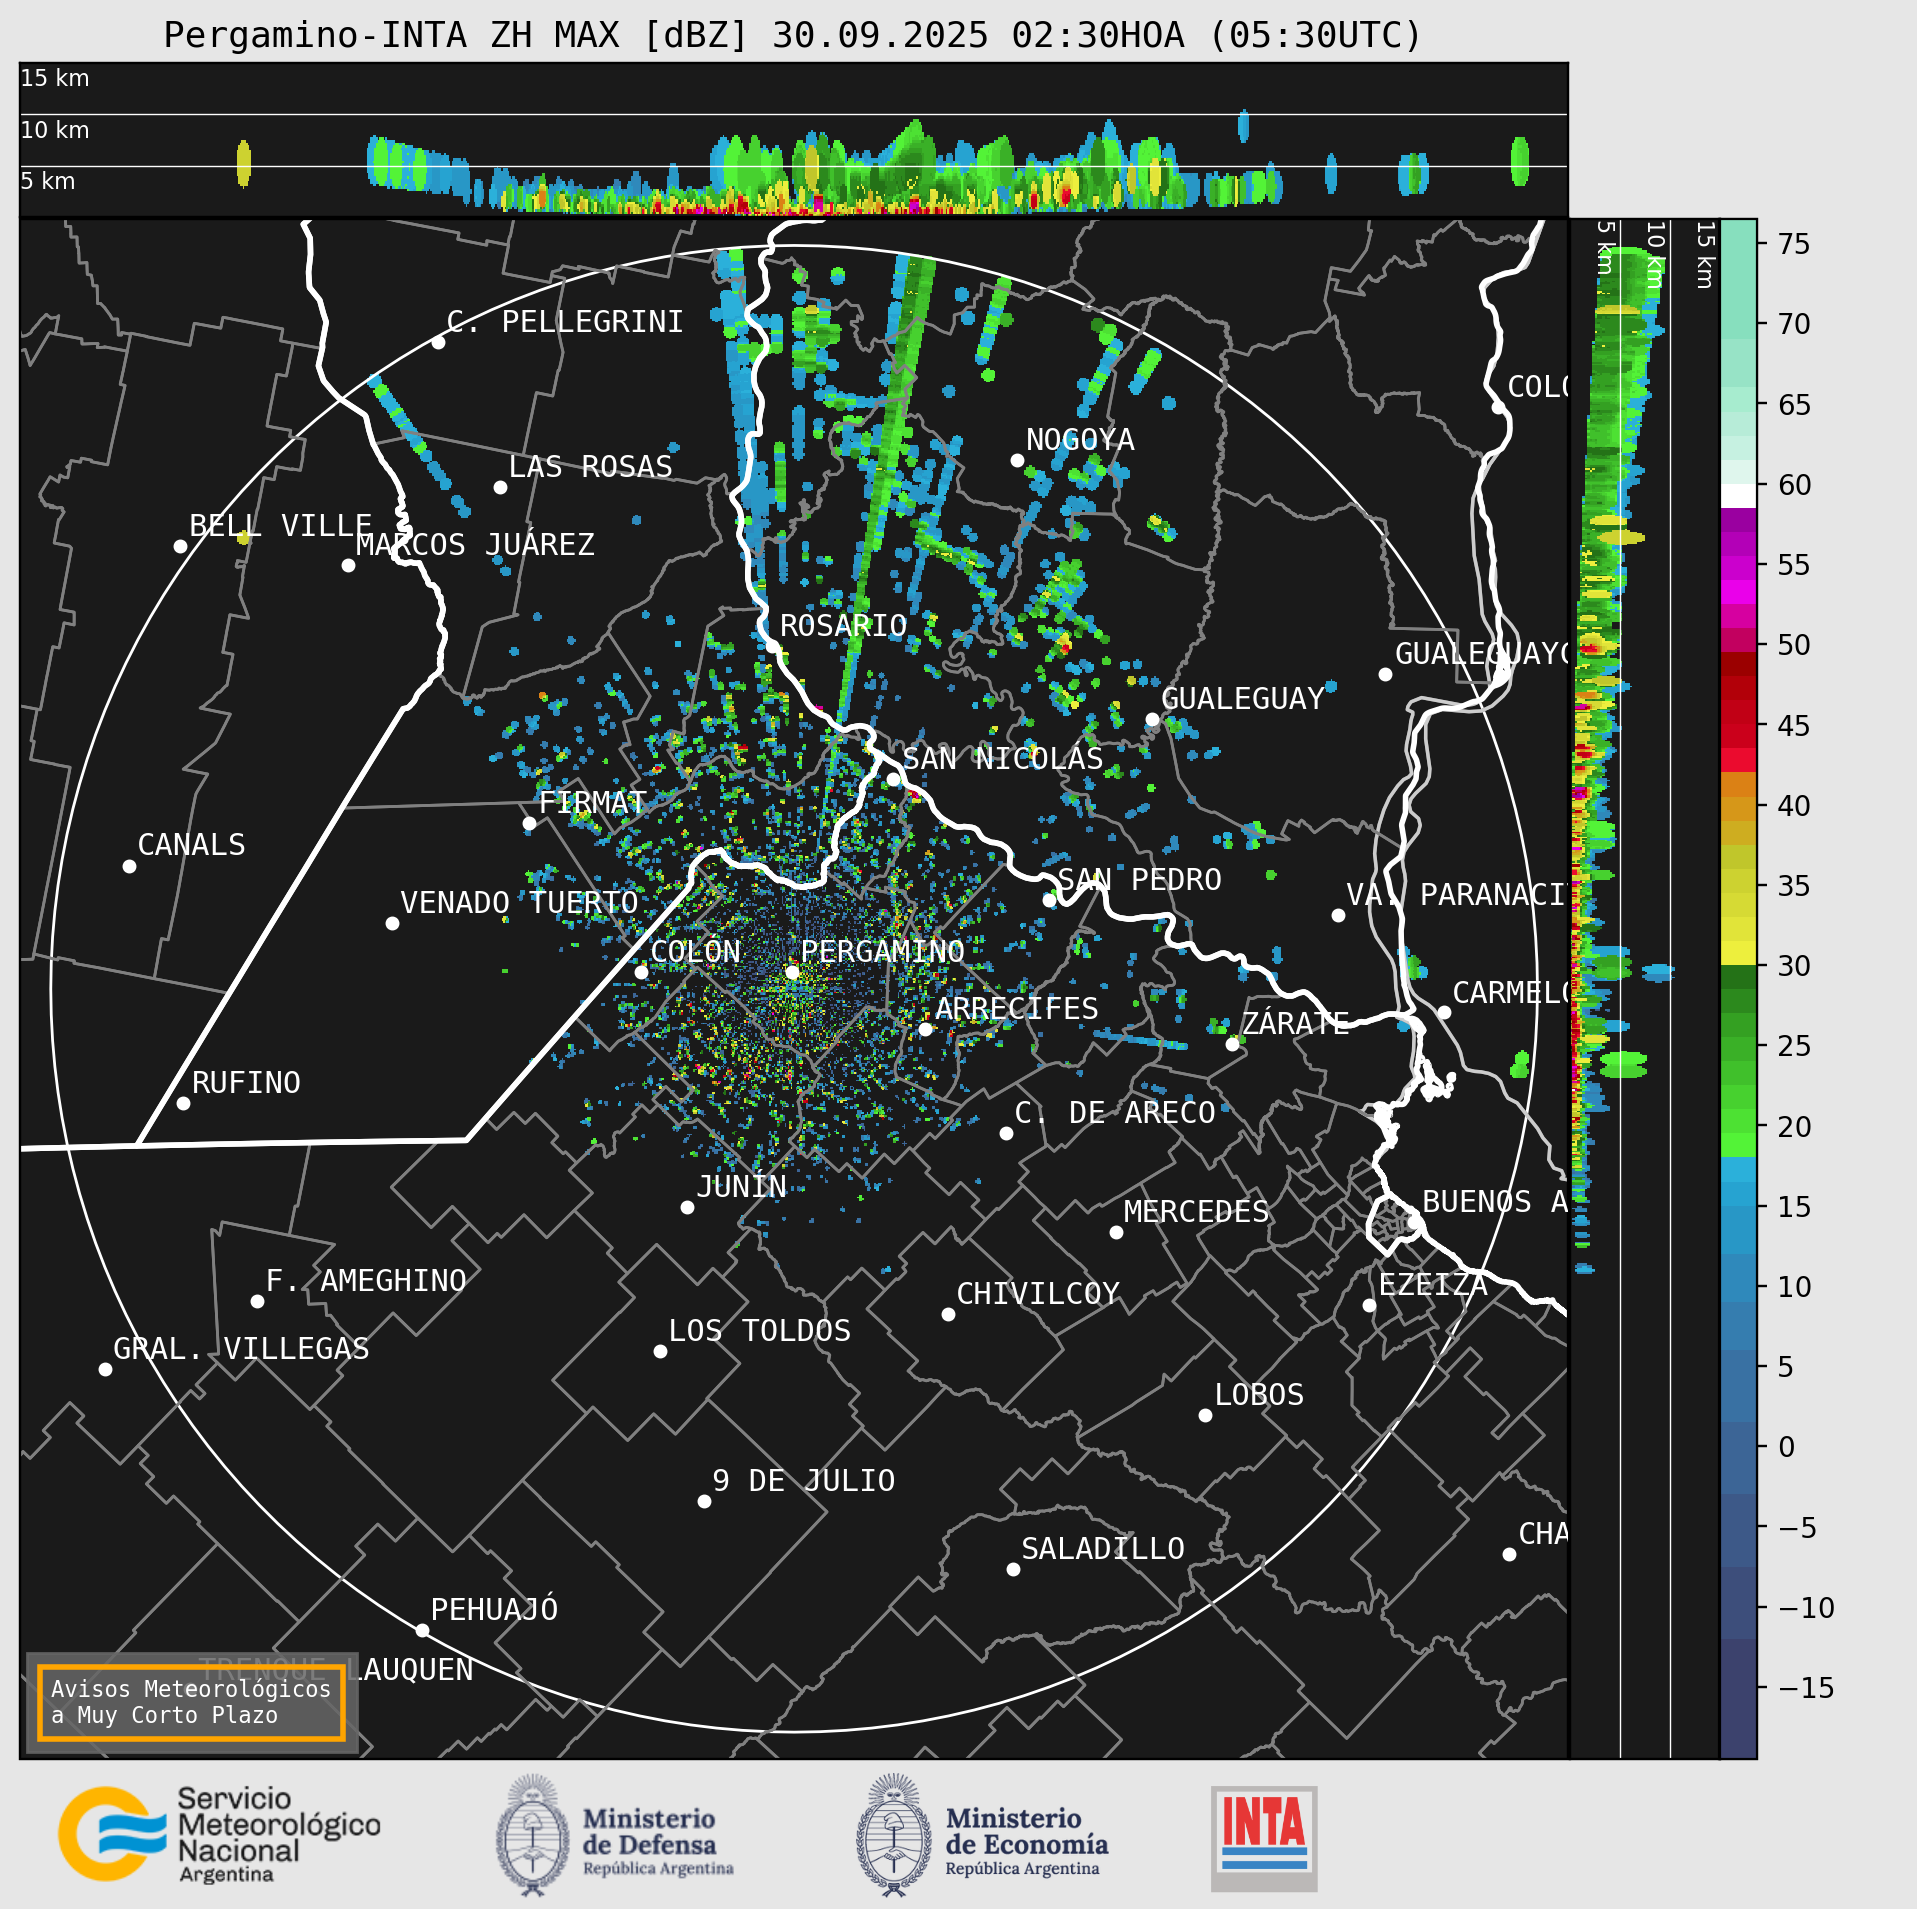Click the Pehuajó marker dot
1917x1909 pixels.
422,1630
